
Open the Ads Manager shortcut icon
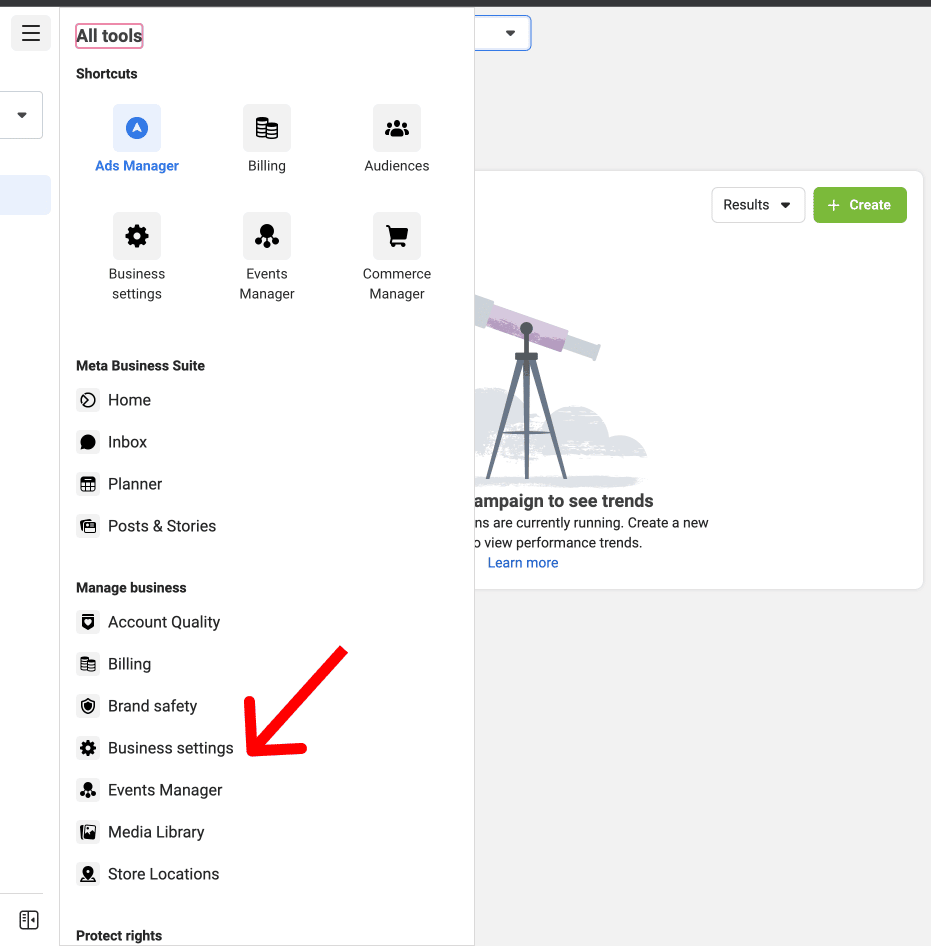coord(137,128)
